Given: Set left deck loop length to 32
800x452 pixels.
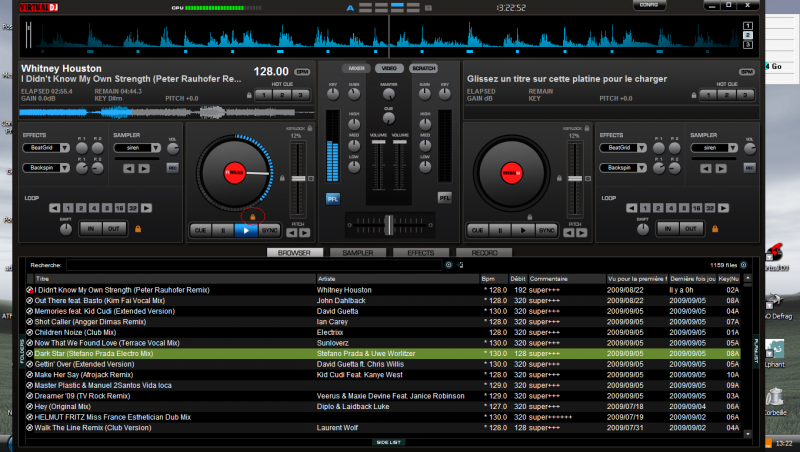Looking at the screenshot, I should tap(133, 208).
